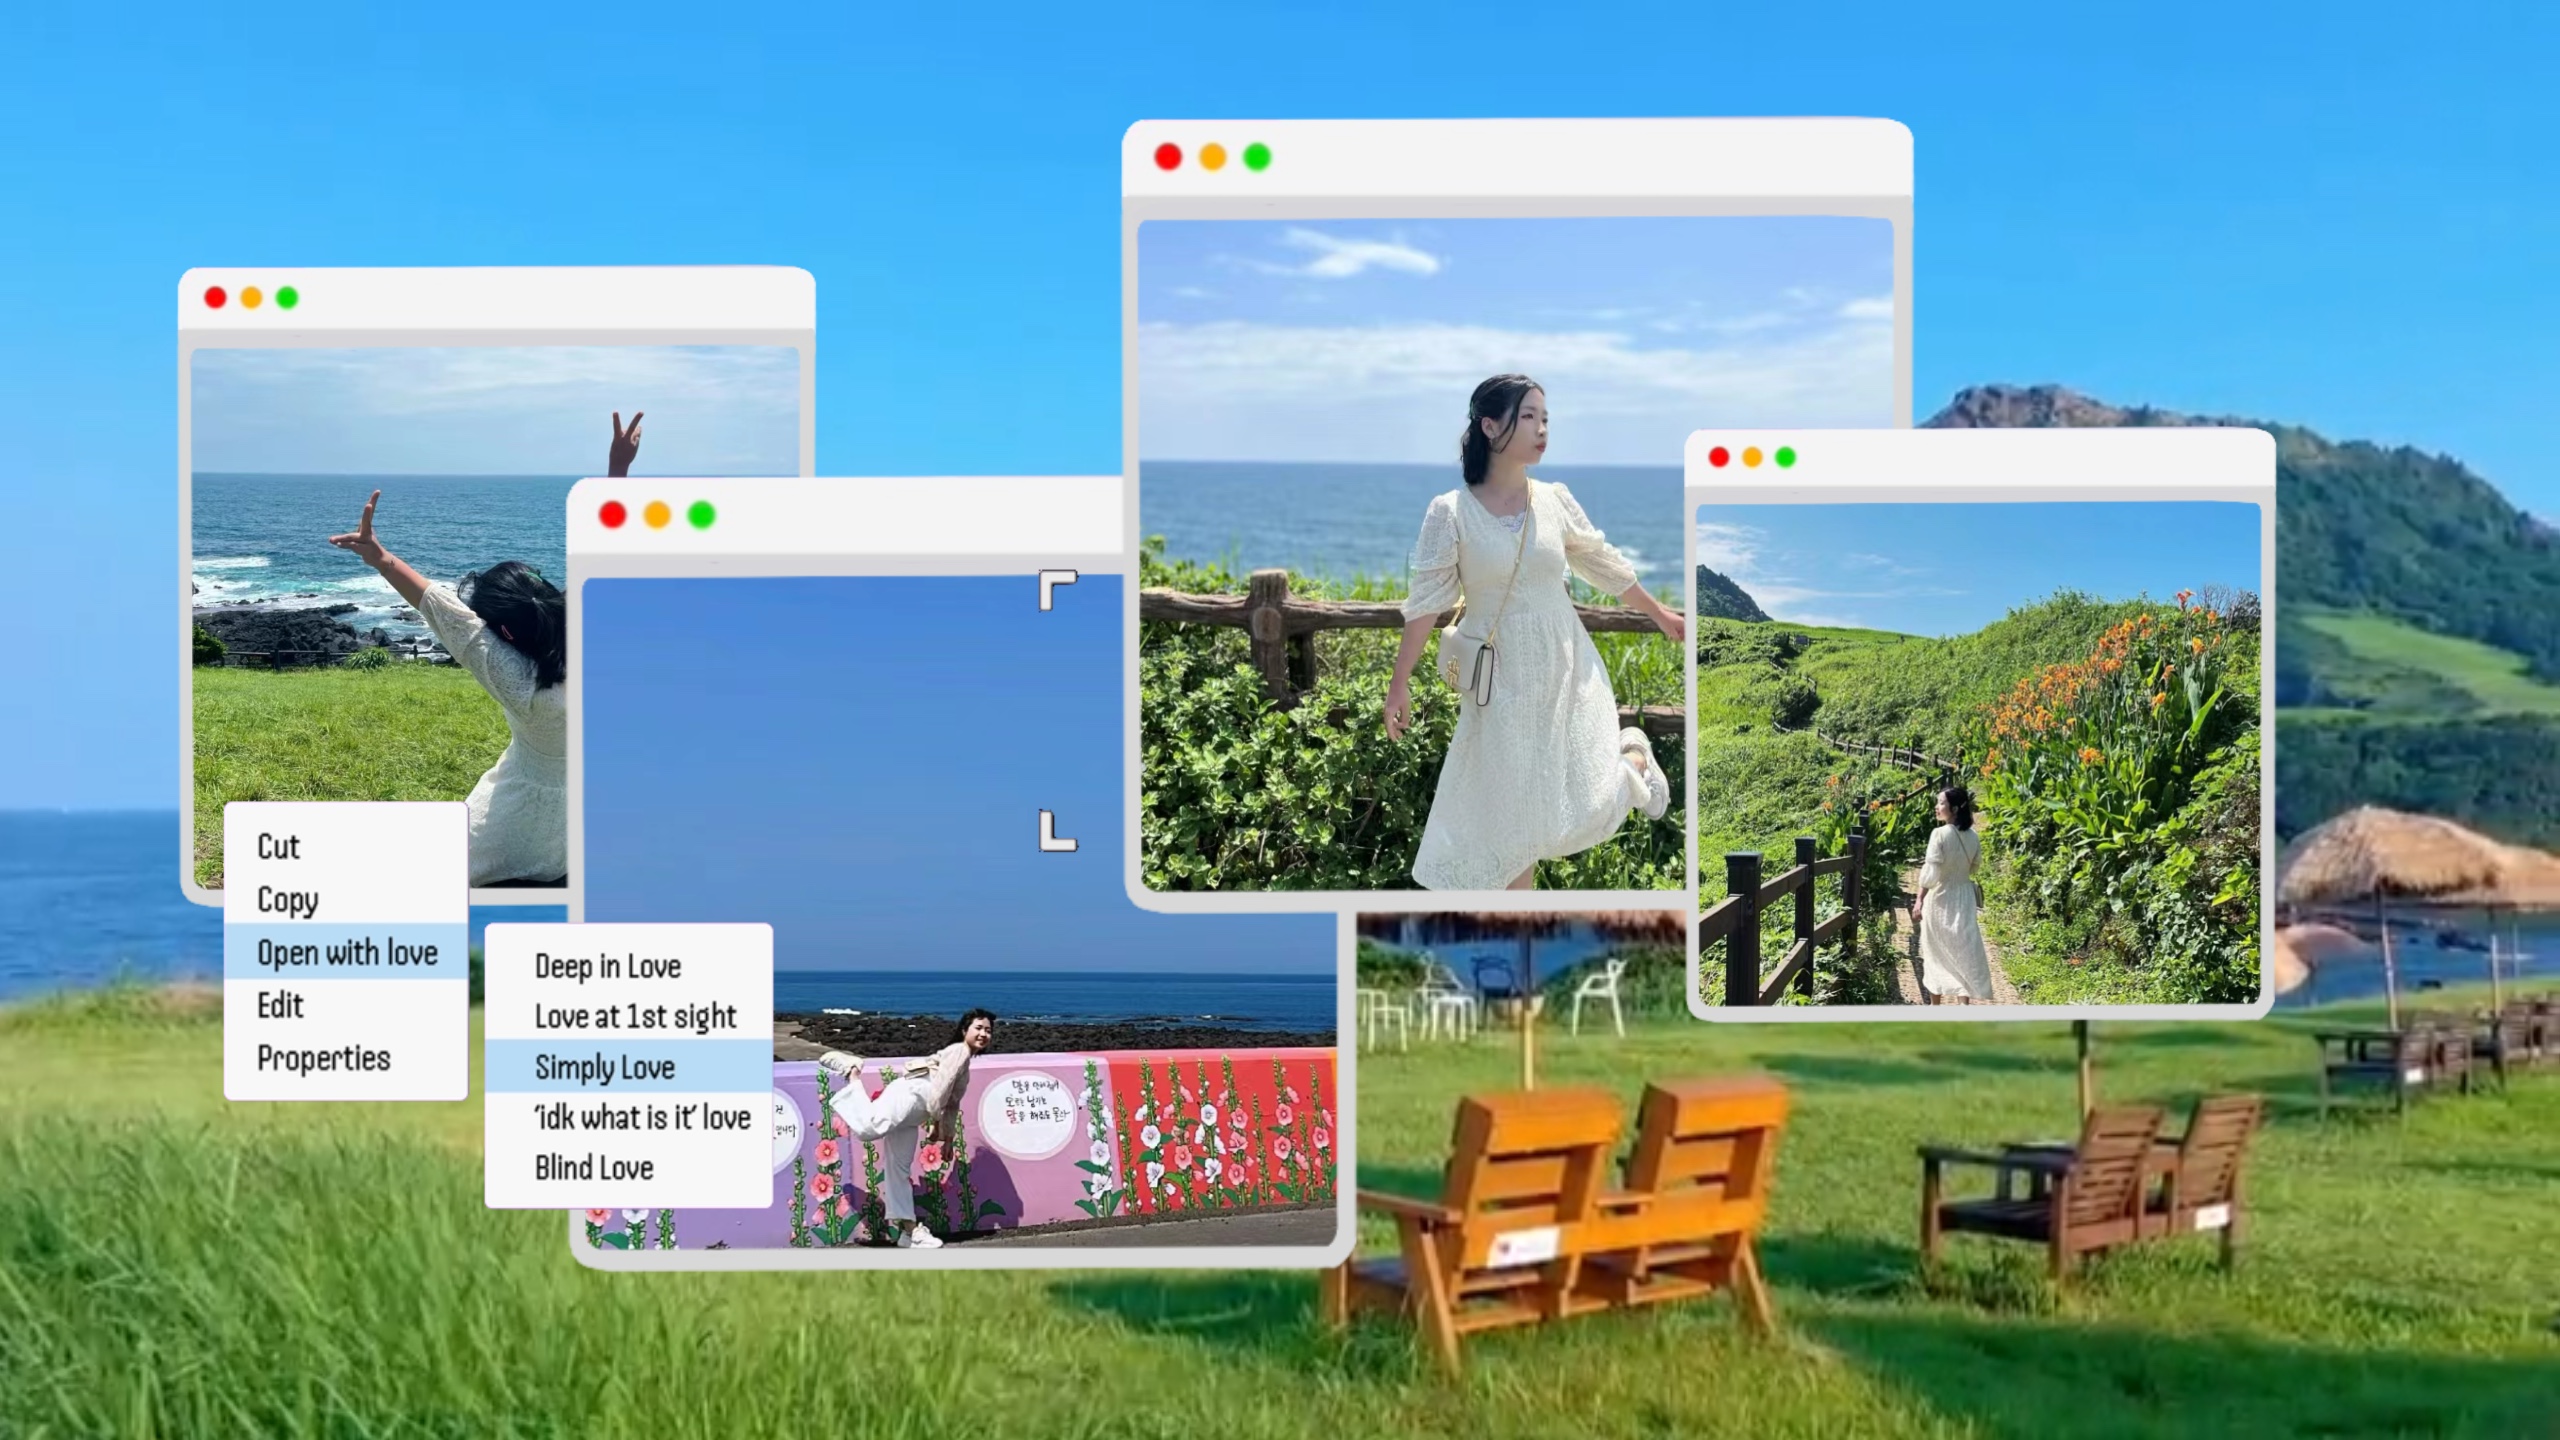
Task: Click Edit in the context menu
Action: [x=280, y=1005]
